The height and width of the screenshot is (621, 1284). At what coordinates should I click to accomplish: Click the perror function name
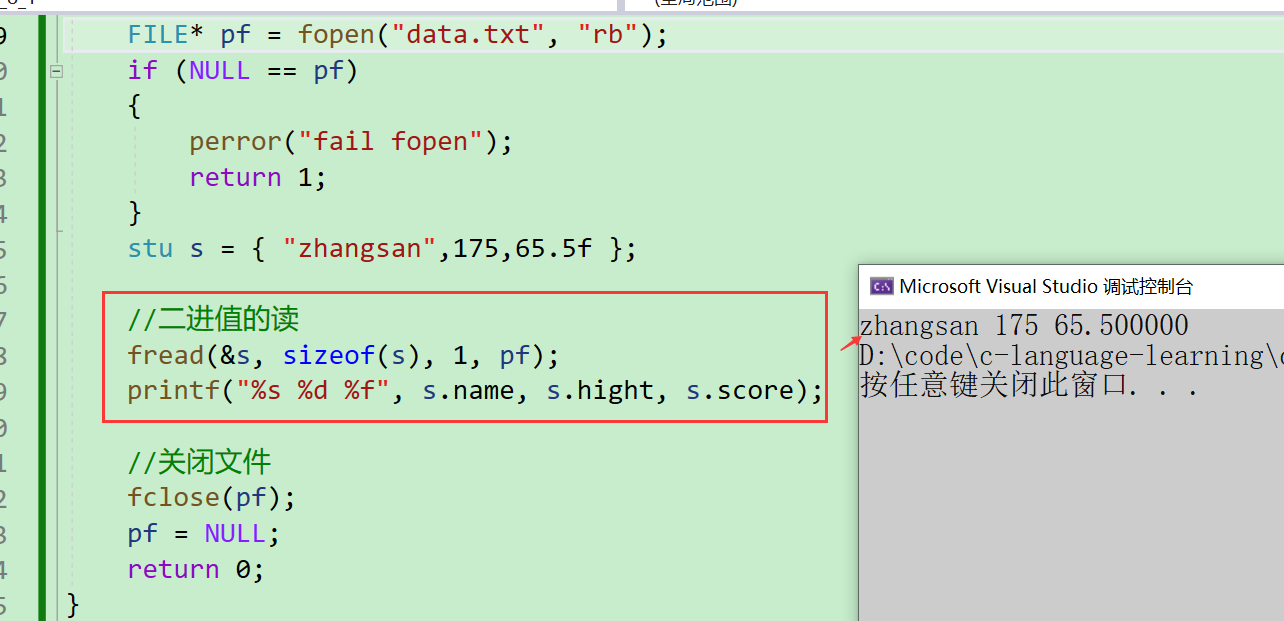pyautogui.click(x=236, y=142)
